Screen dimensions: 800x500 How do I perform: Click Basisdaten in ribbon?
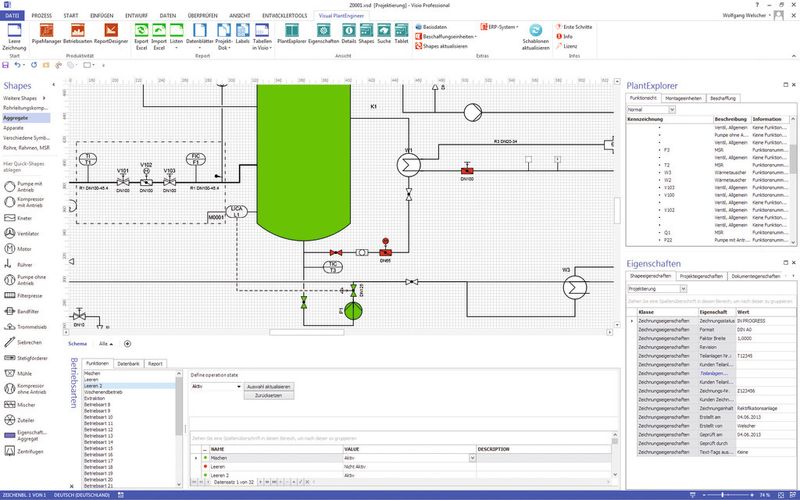(432, 27)
